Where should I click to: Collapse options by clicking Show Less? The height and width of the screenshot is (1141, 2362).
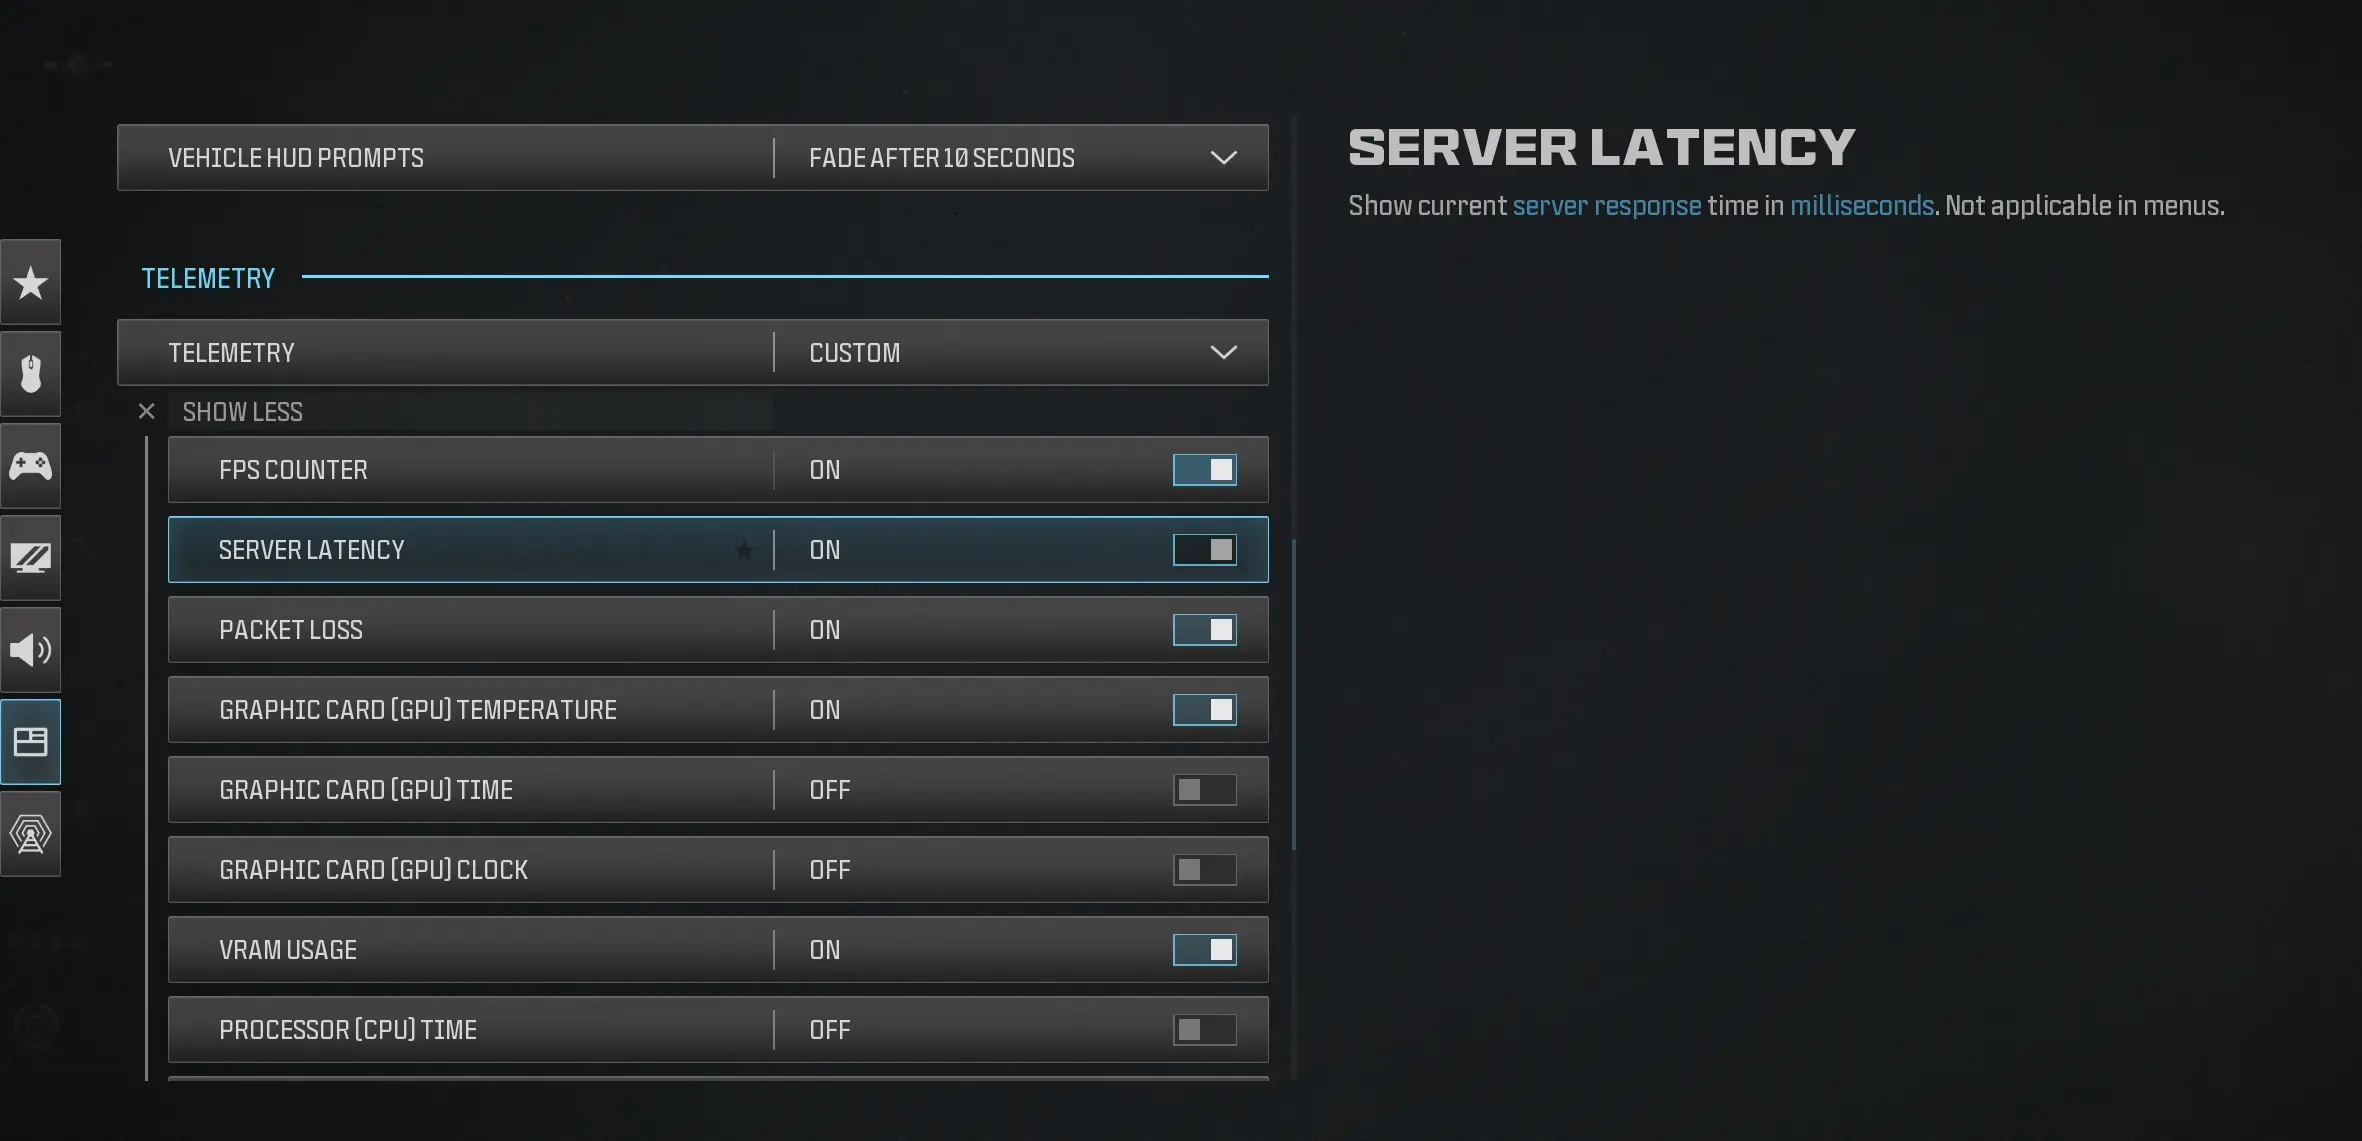[x=242, y=411]
